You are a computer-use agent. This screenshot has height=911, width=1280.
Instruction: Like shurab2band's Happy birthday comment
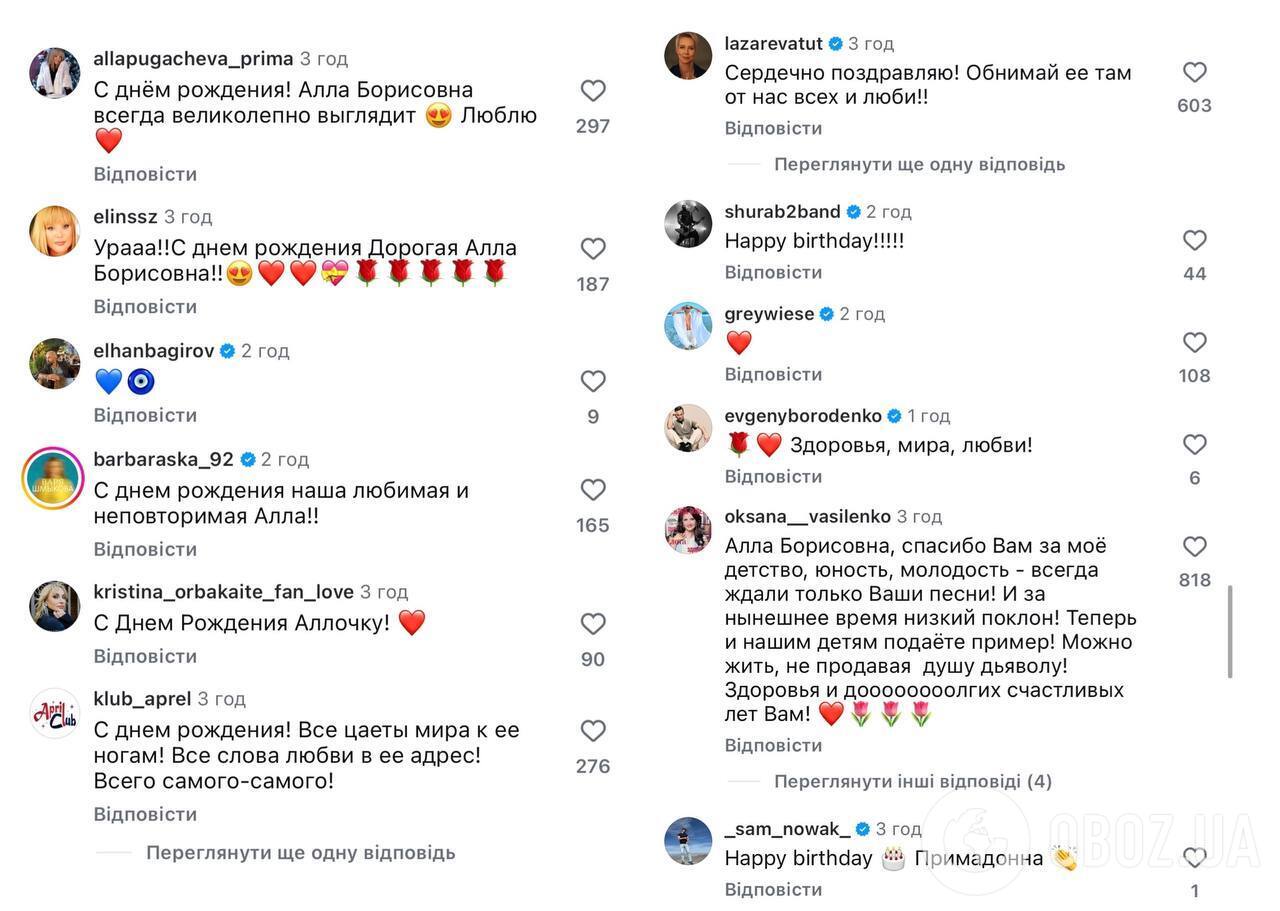pyautogui.click(x=1193, y=240)
